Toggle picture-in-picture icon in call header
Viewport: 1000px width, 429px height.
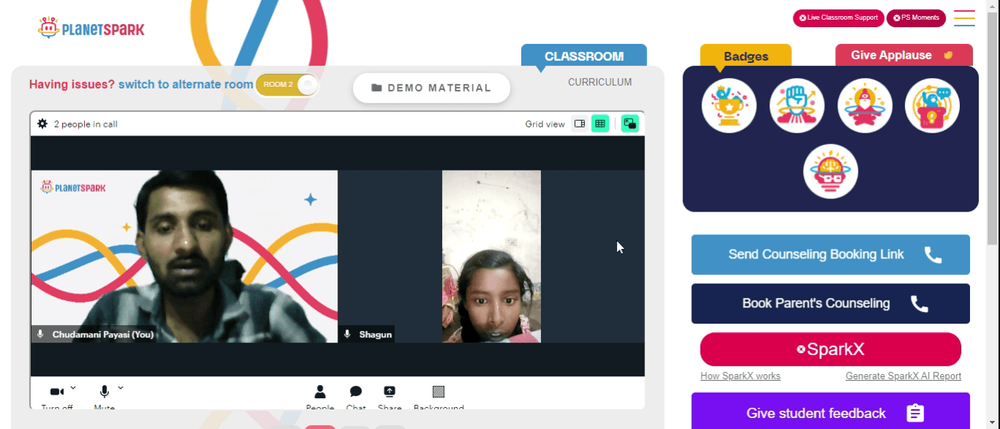(x=630, y=124)
